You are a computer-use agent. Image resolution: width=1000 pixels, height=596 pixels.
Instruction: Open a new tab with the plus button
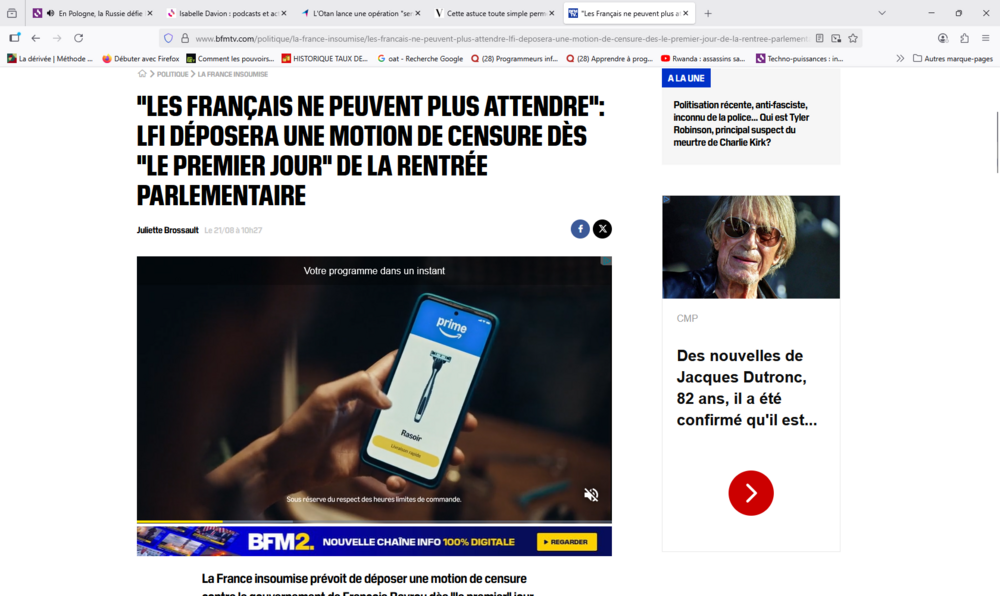point(708,13)
